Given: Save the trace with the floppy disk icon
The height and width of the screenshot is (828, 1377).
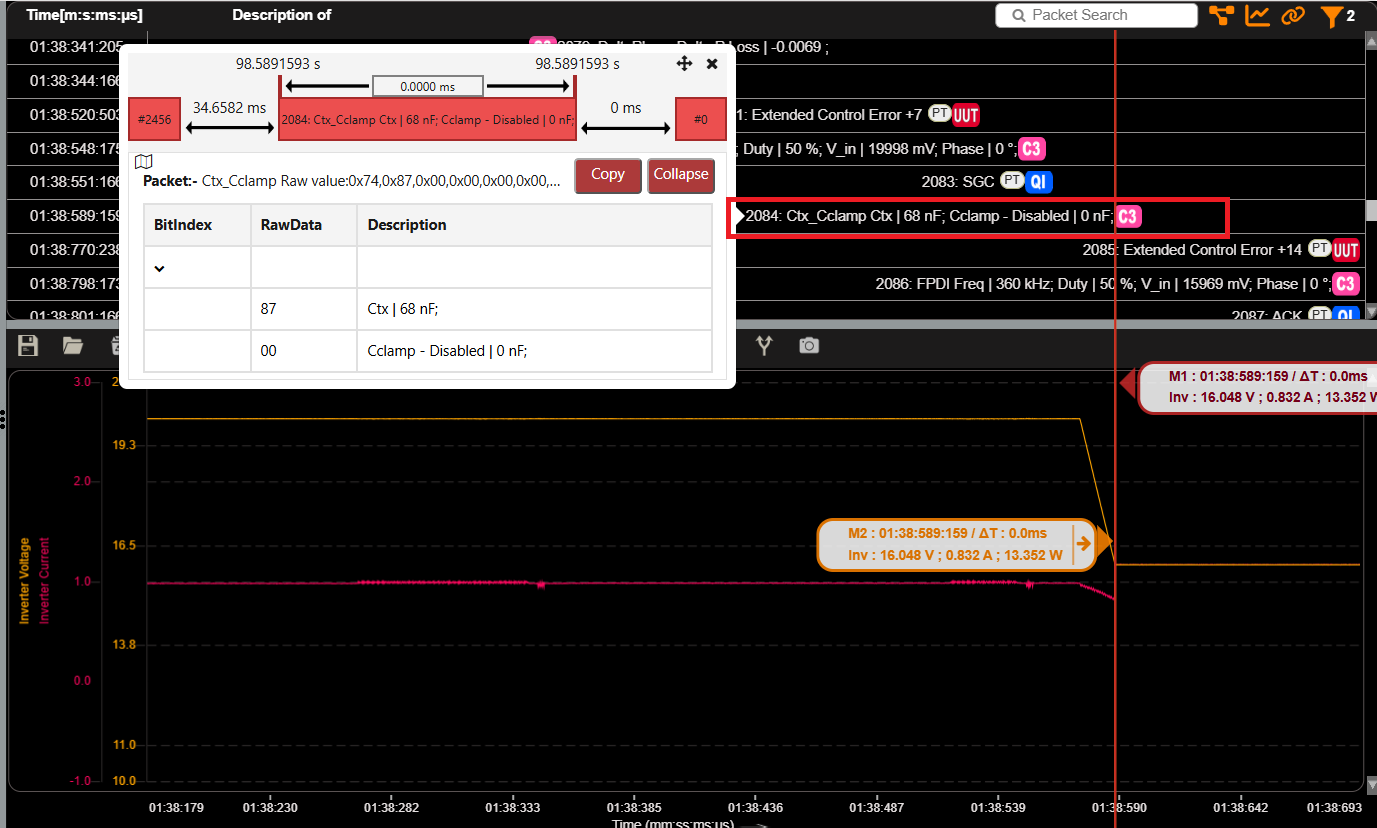Looking at the screenshot, I should 28,345.
